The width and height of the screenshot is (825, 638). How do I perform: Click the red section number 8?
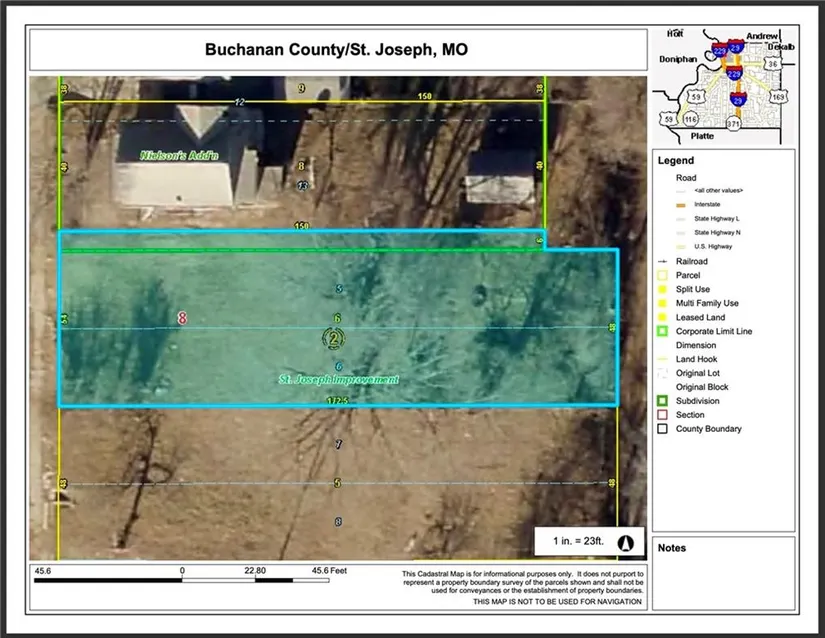(x=182, y=318)
